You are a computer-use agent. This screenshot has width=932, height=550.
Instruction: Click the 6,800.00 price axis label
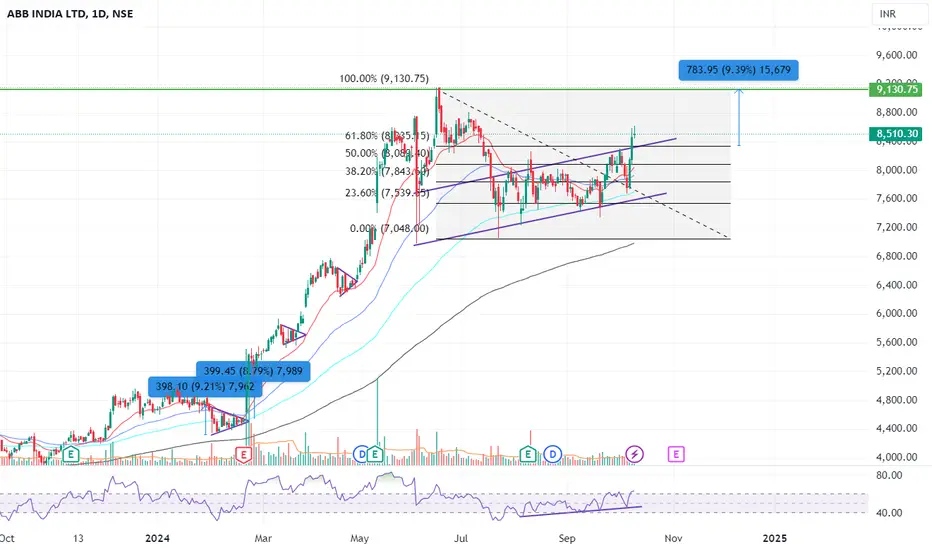896,256
